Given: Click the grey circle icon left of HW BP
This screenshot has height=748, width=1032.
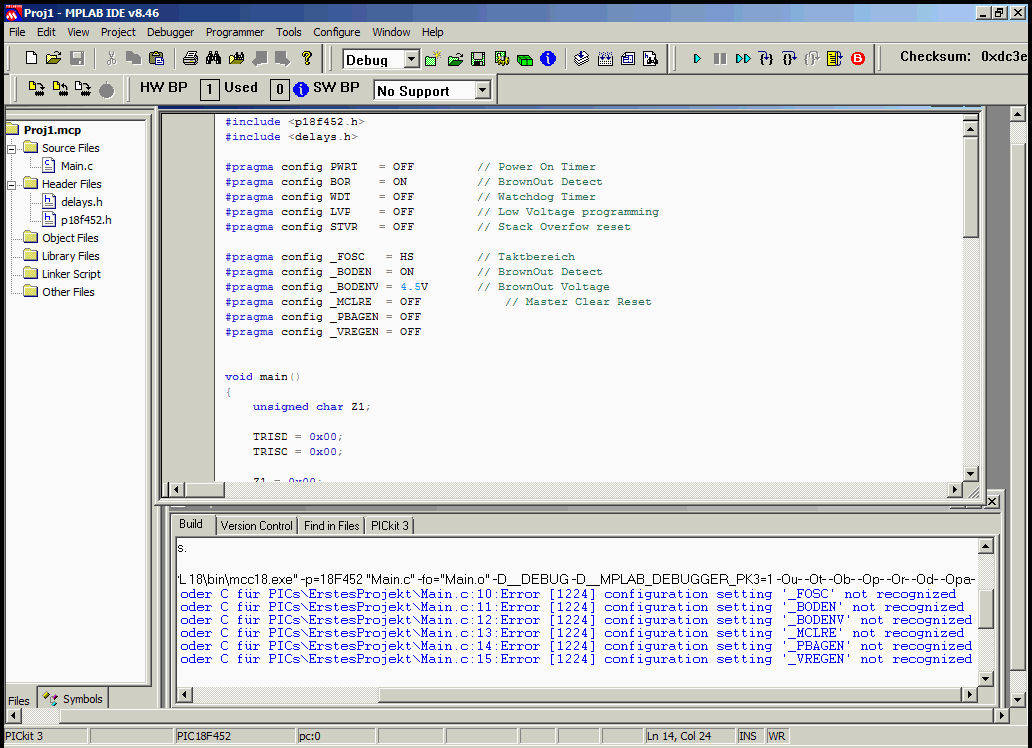Looking at the screenshot, I should point(107,90).
